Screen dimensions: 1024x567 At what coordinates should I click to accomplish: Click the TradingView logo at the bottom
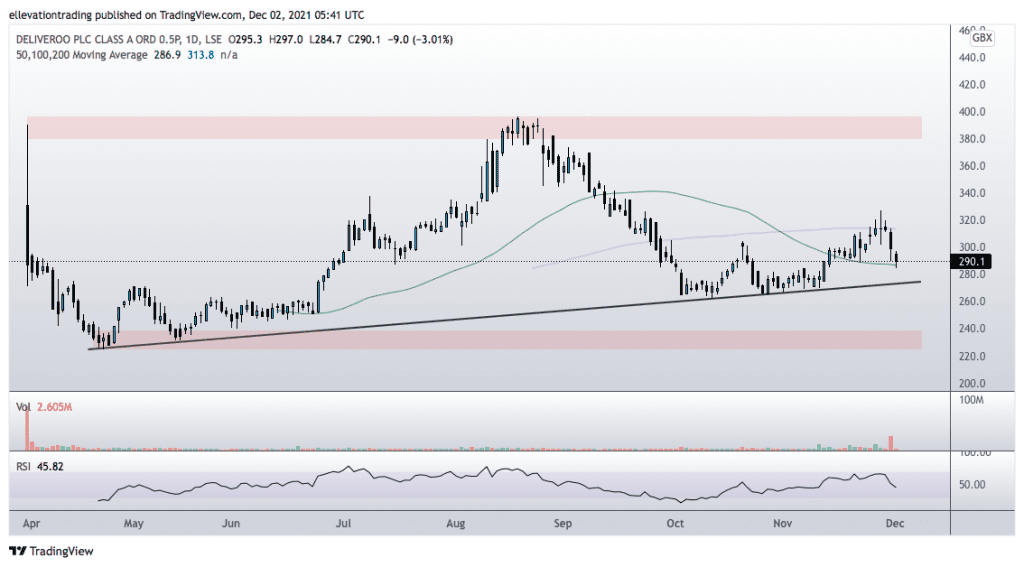pyautogui.click(x=52, y=551)
